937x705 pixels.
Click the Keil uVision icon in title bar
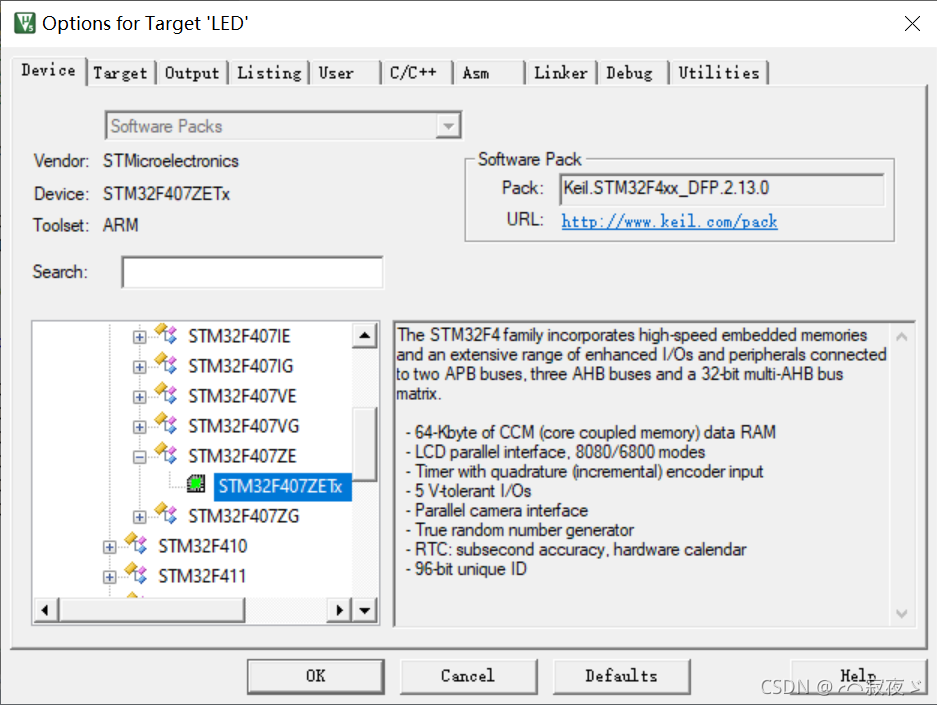tap(25, 23)
